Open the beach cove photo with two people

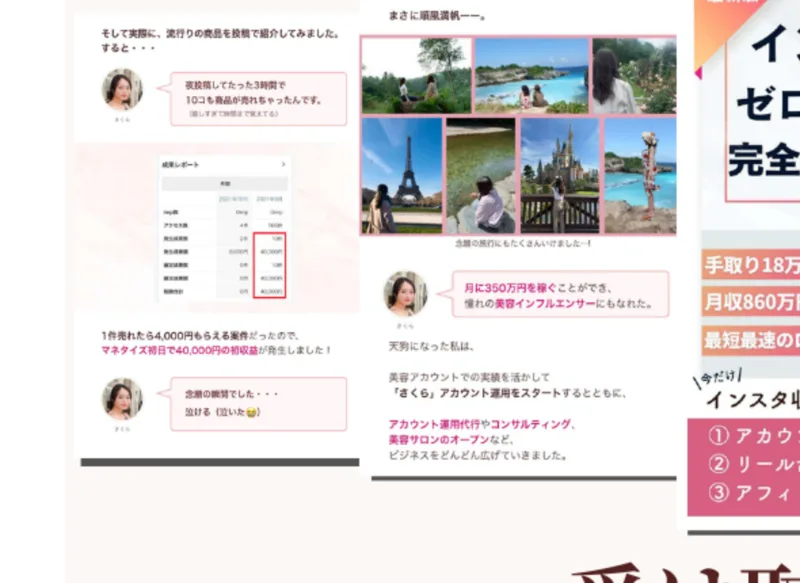pos(532,75)
